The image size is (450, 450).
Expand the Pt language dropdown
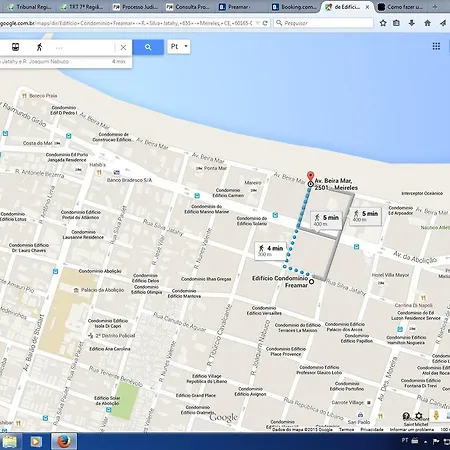tap(179, 47)
